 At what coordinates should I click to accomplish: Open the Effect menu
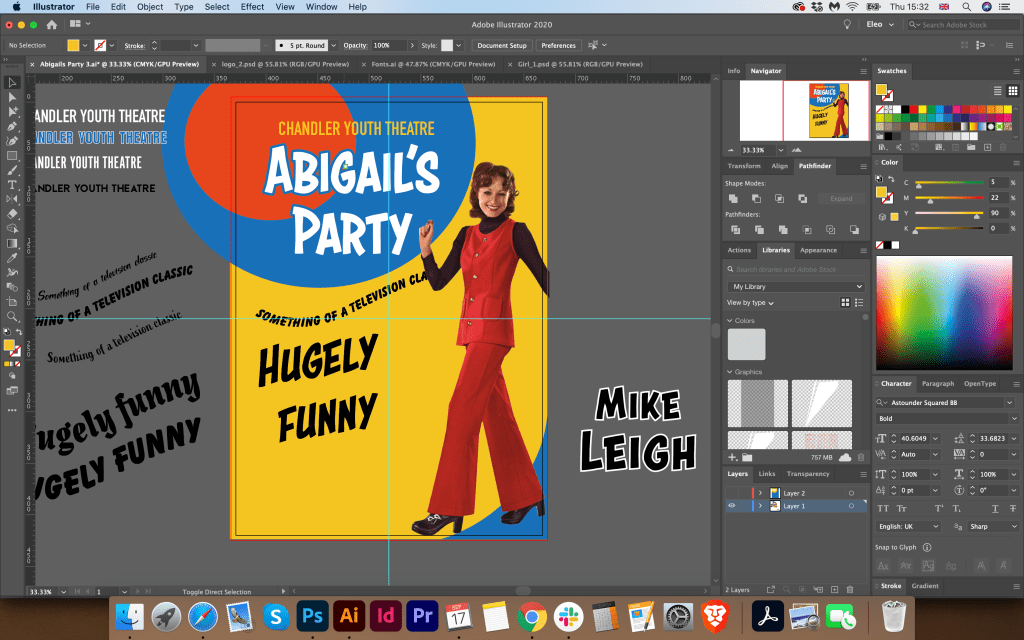click(252, 7)
